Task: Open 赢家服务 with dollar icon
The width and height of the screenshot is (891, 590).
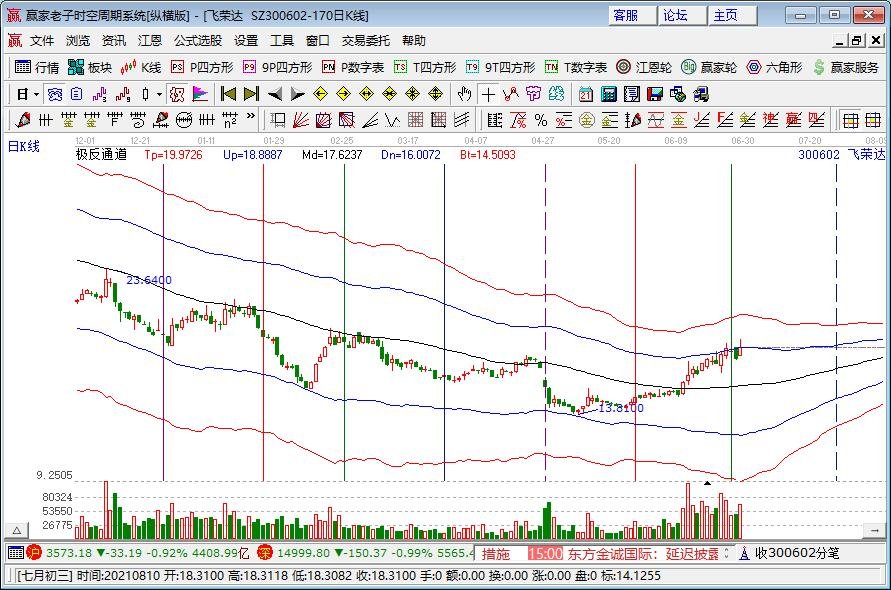Action: pos(846,68)
